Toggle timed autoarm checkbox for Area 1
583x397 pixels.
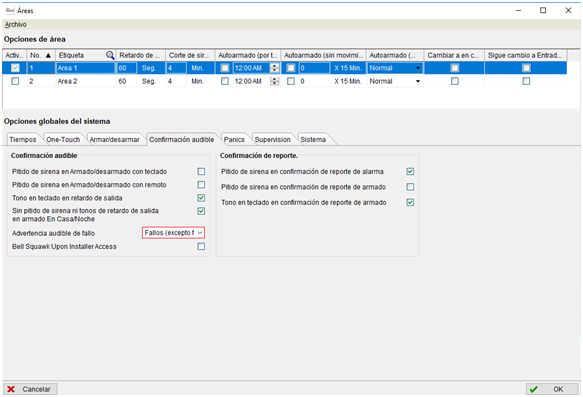225,68
